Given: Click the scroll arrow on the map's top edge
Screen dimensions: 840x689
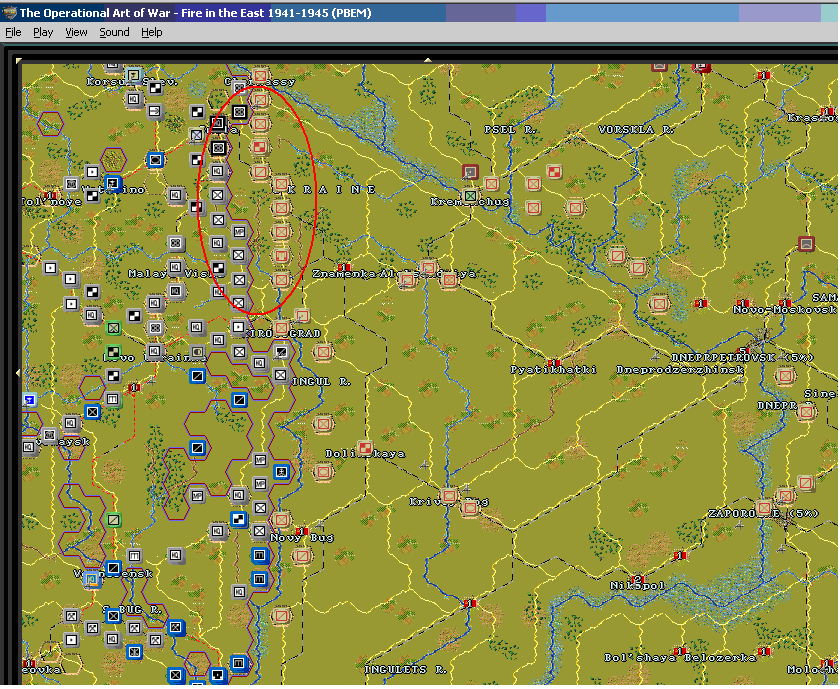Looking at the screenshot, I should pos(428,60).
